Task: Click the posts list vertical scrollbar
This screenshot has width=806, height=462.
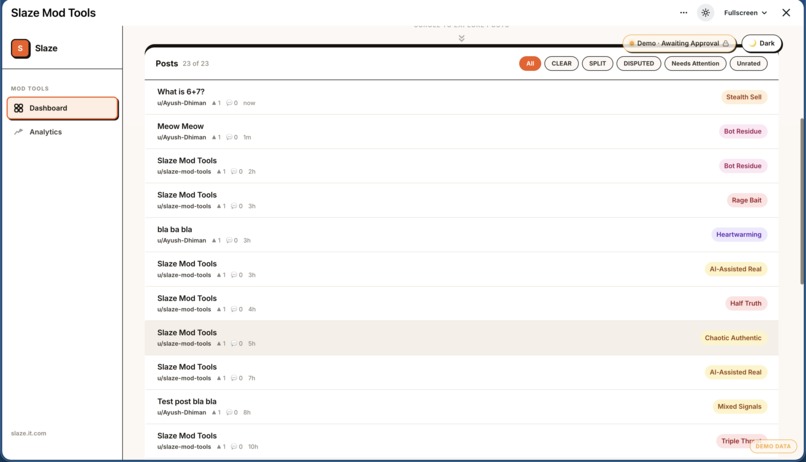Action: click(x=802, y=200)
